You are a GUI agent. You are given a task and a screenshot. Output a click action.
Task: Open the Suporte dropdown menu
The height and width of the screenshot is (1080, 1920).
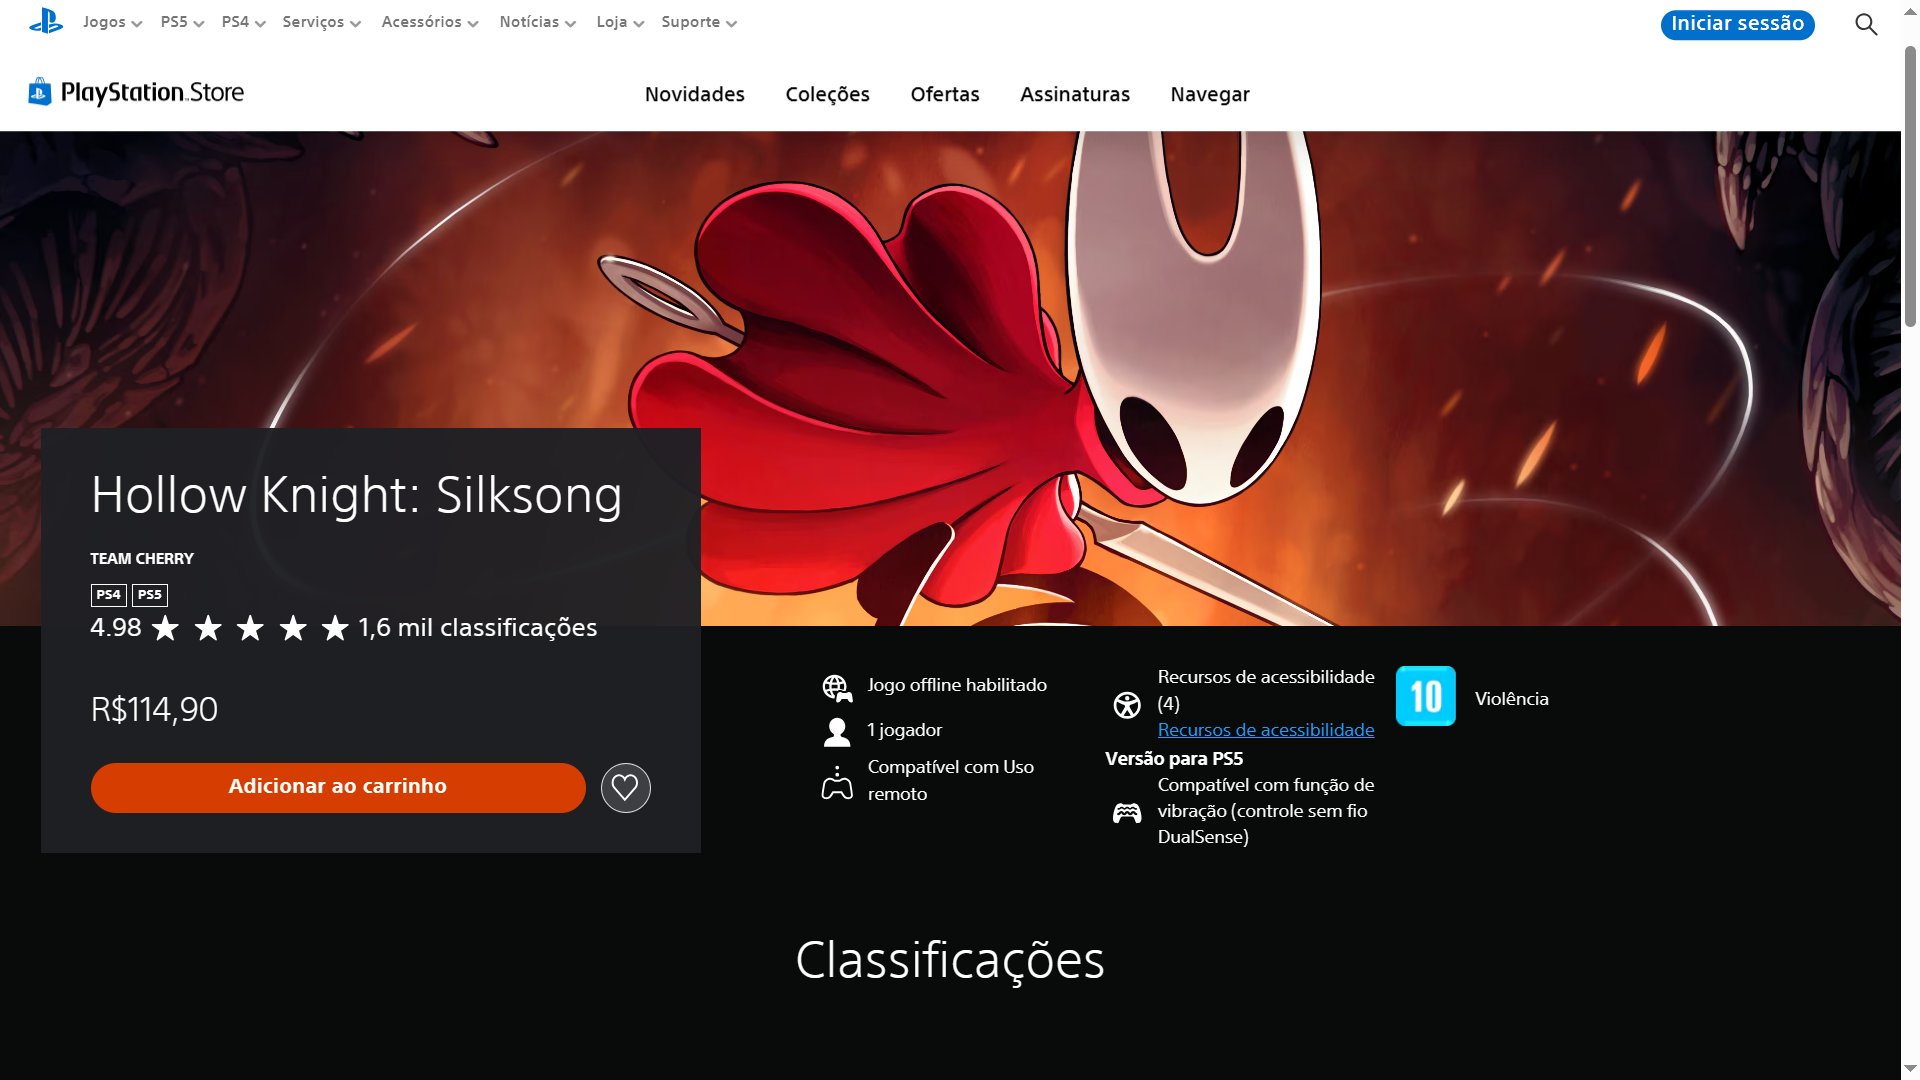click(699, 22)
